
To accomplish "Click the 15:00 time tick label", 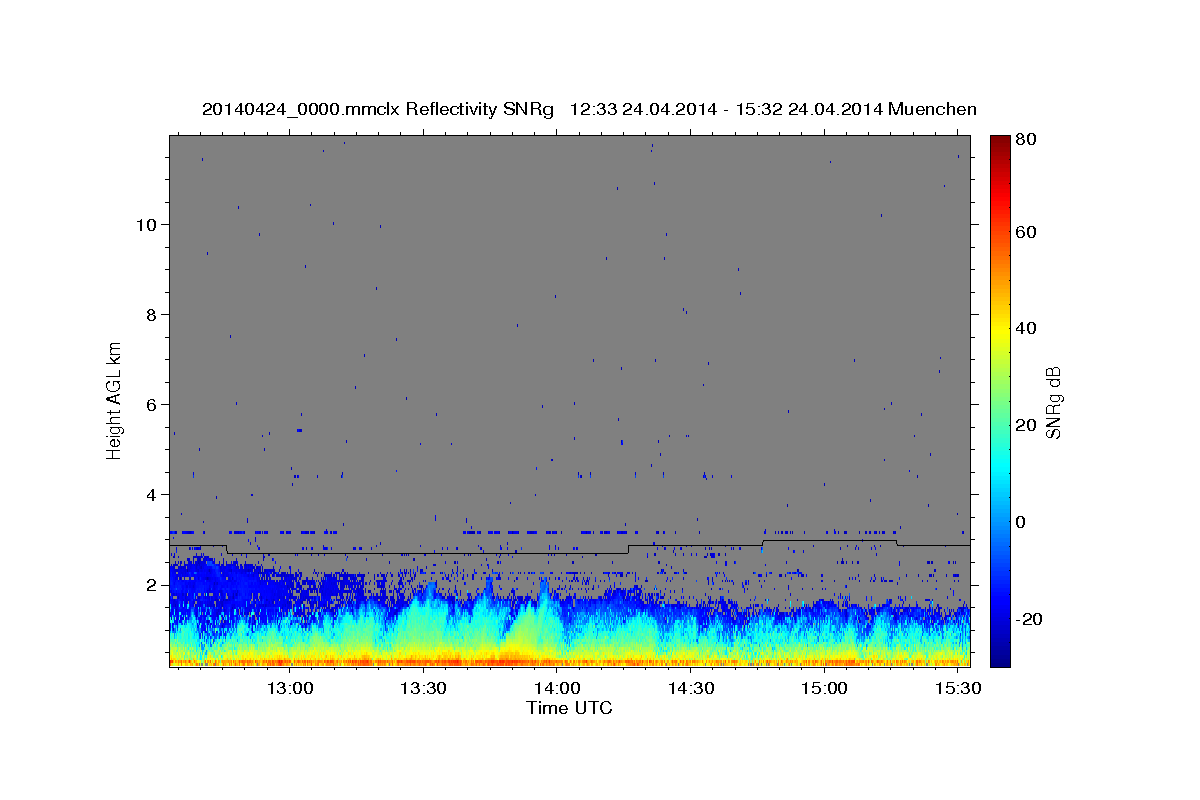I will click(x=824, y=688).
